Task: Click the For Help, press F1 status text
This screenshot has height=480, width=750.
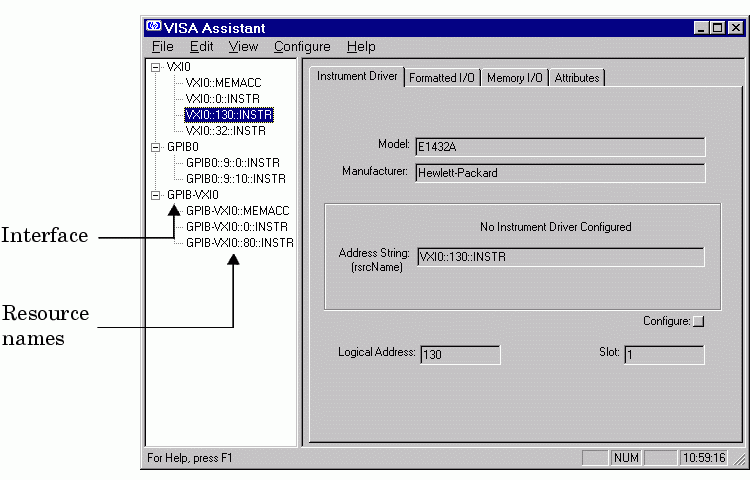Action: [x=189, y=458]
